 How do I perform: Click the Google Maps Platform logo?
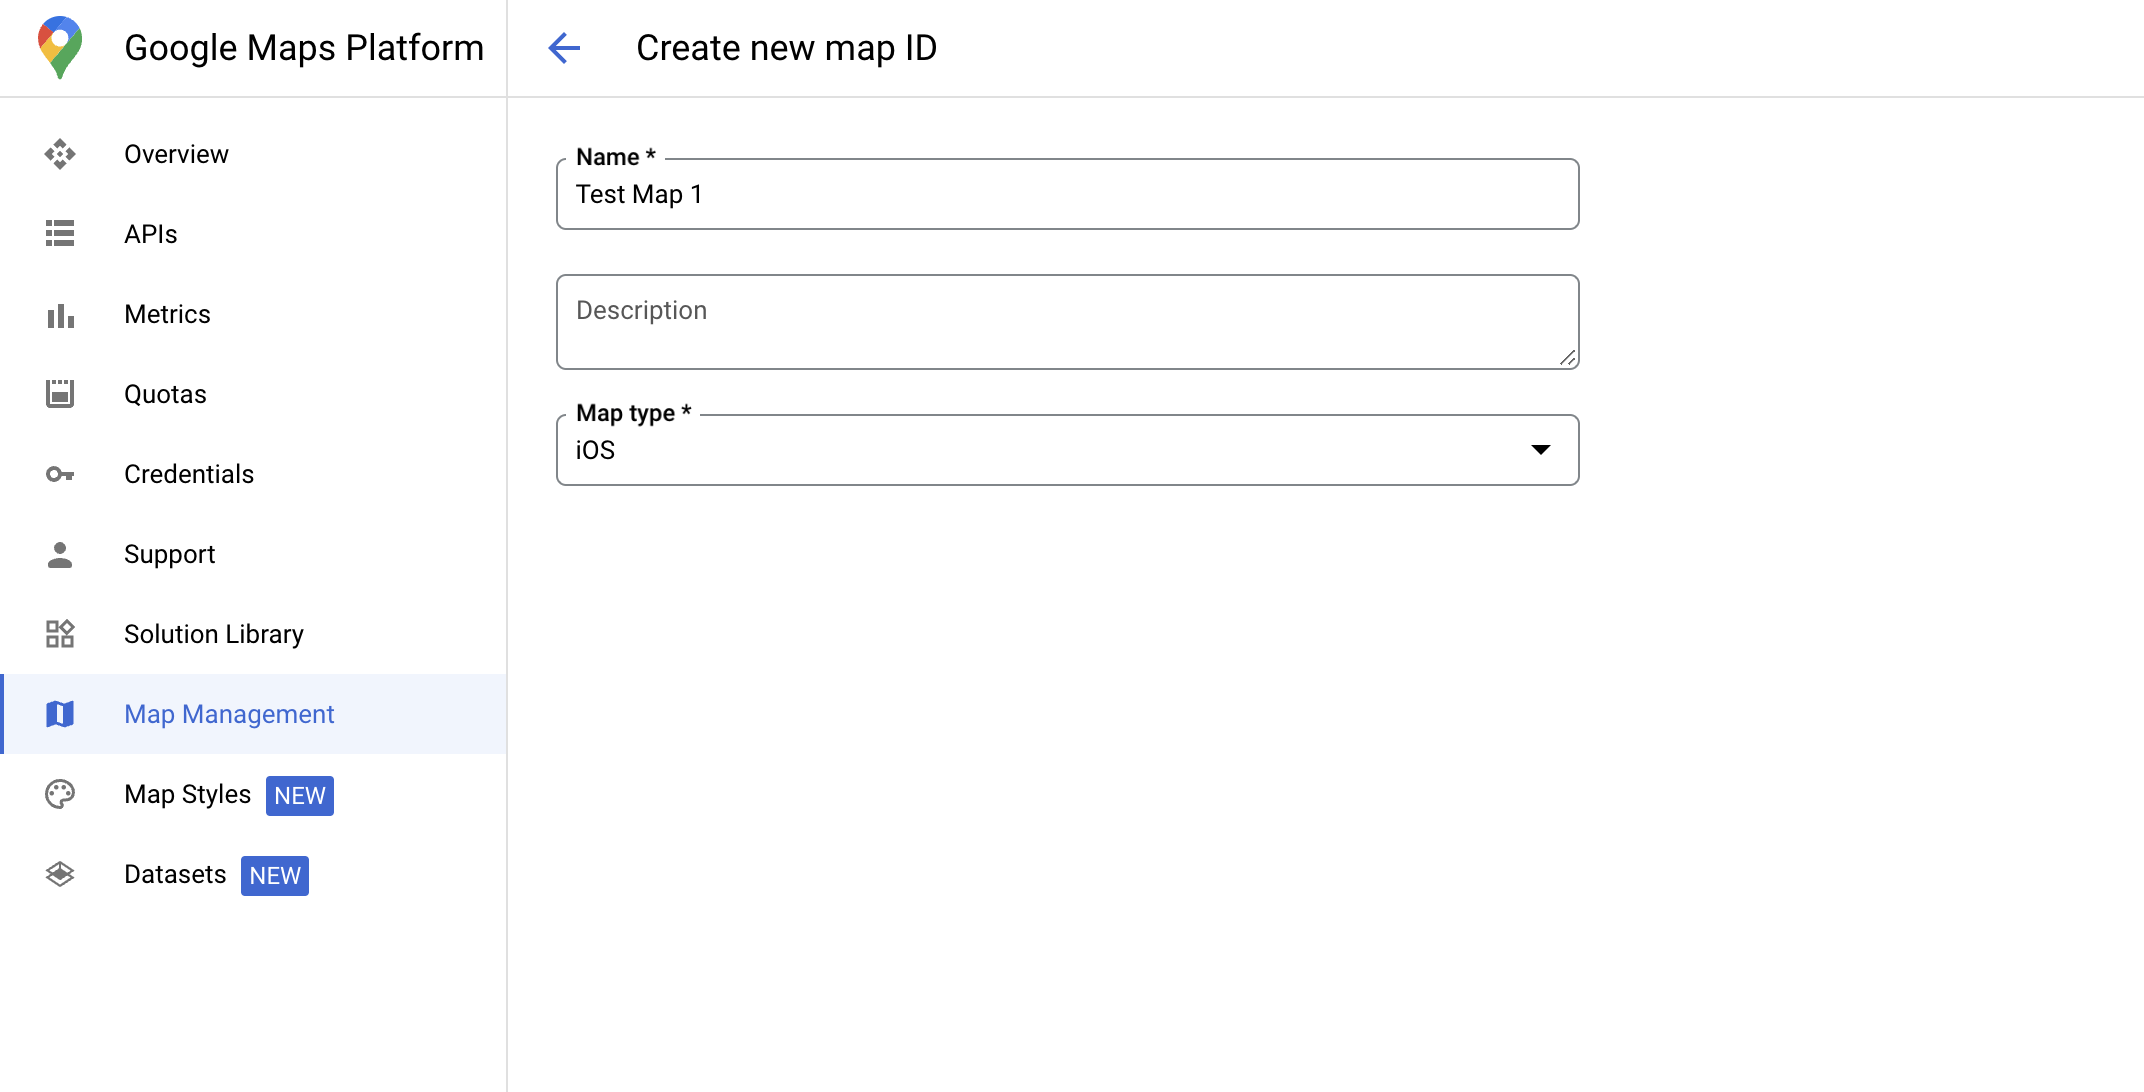point(58,46)
